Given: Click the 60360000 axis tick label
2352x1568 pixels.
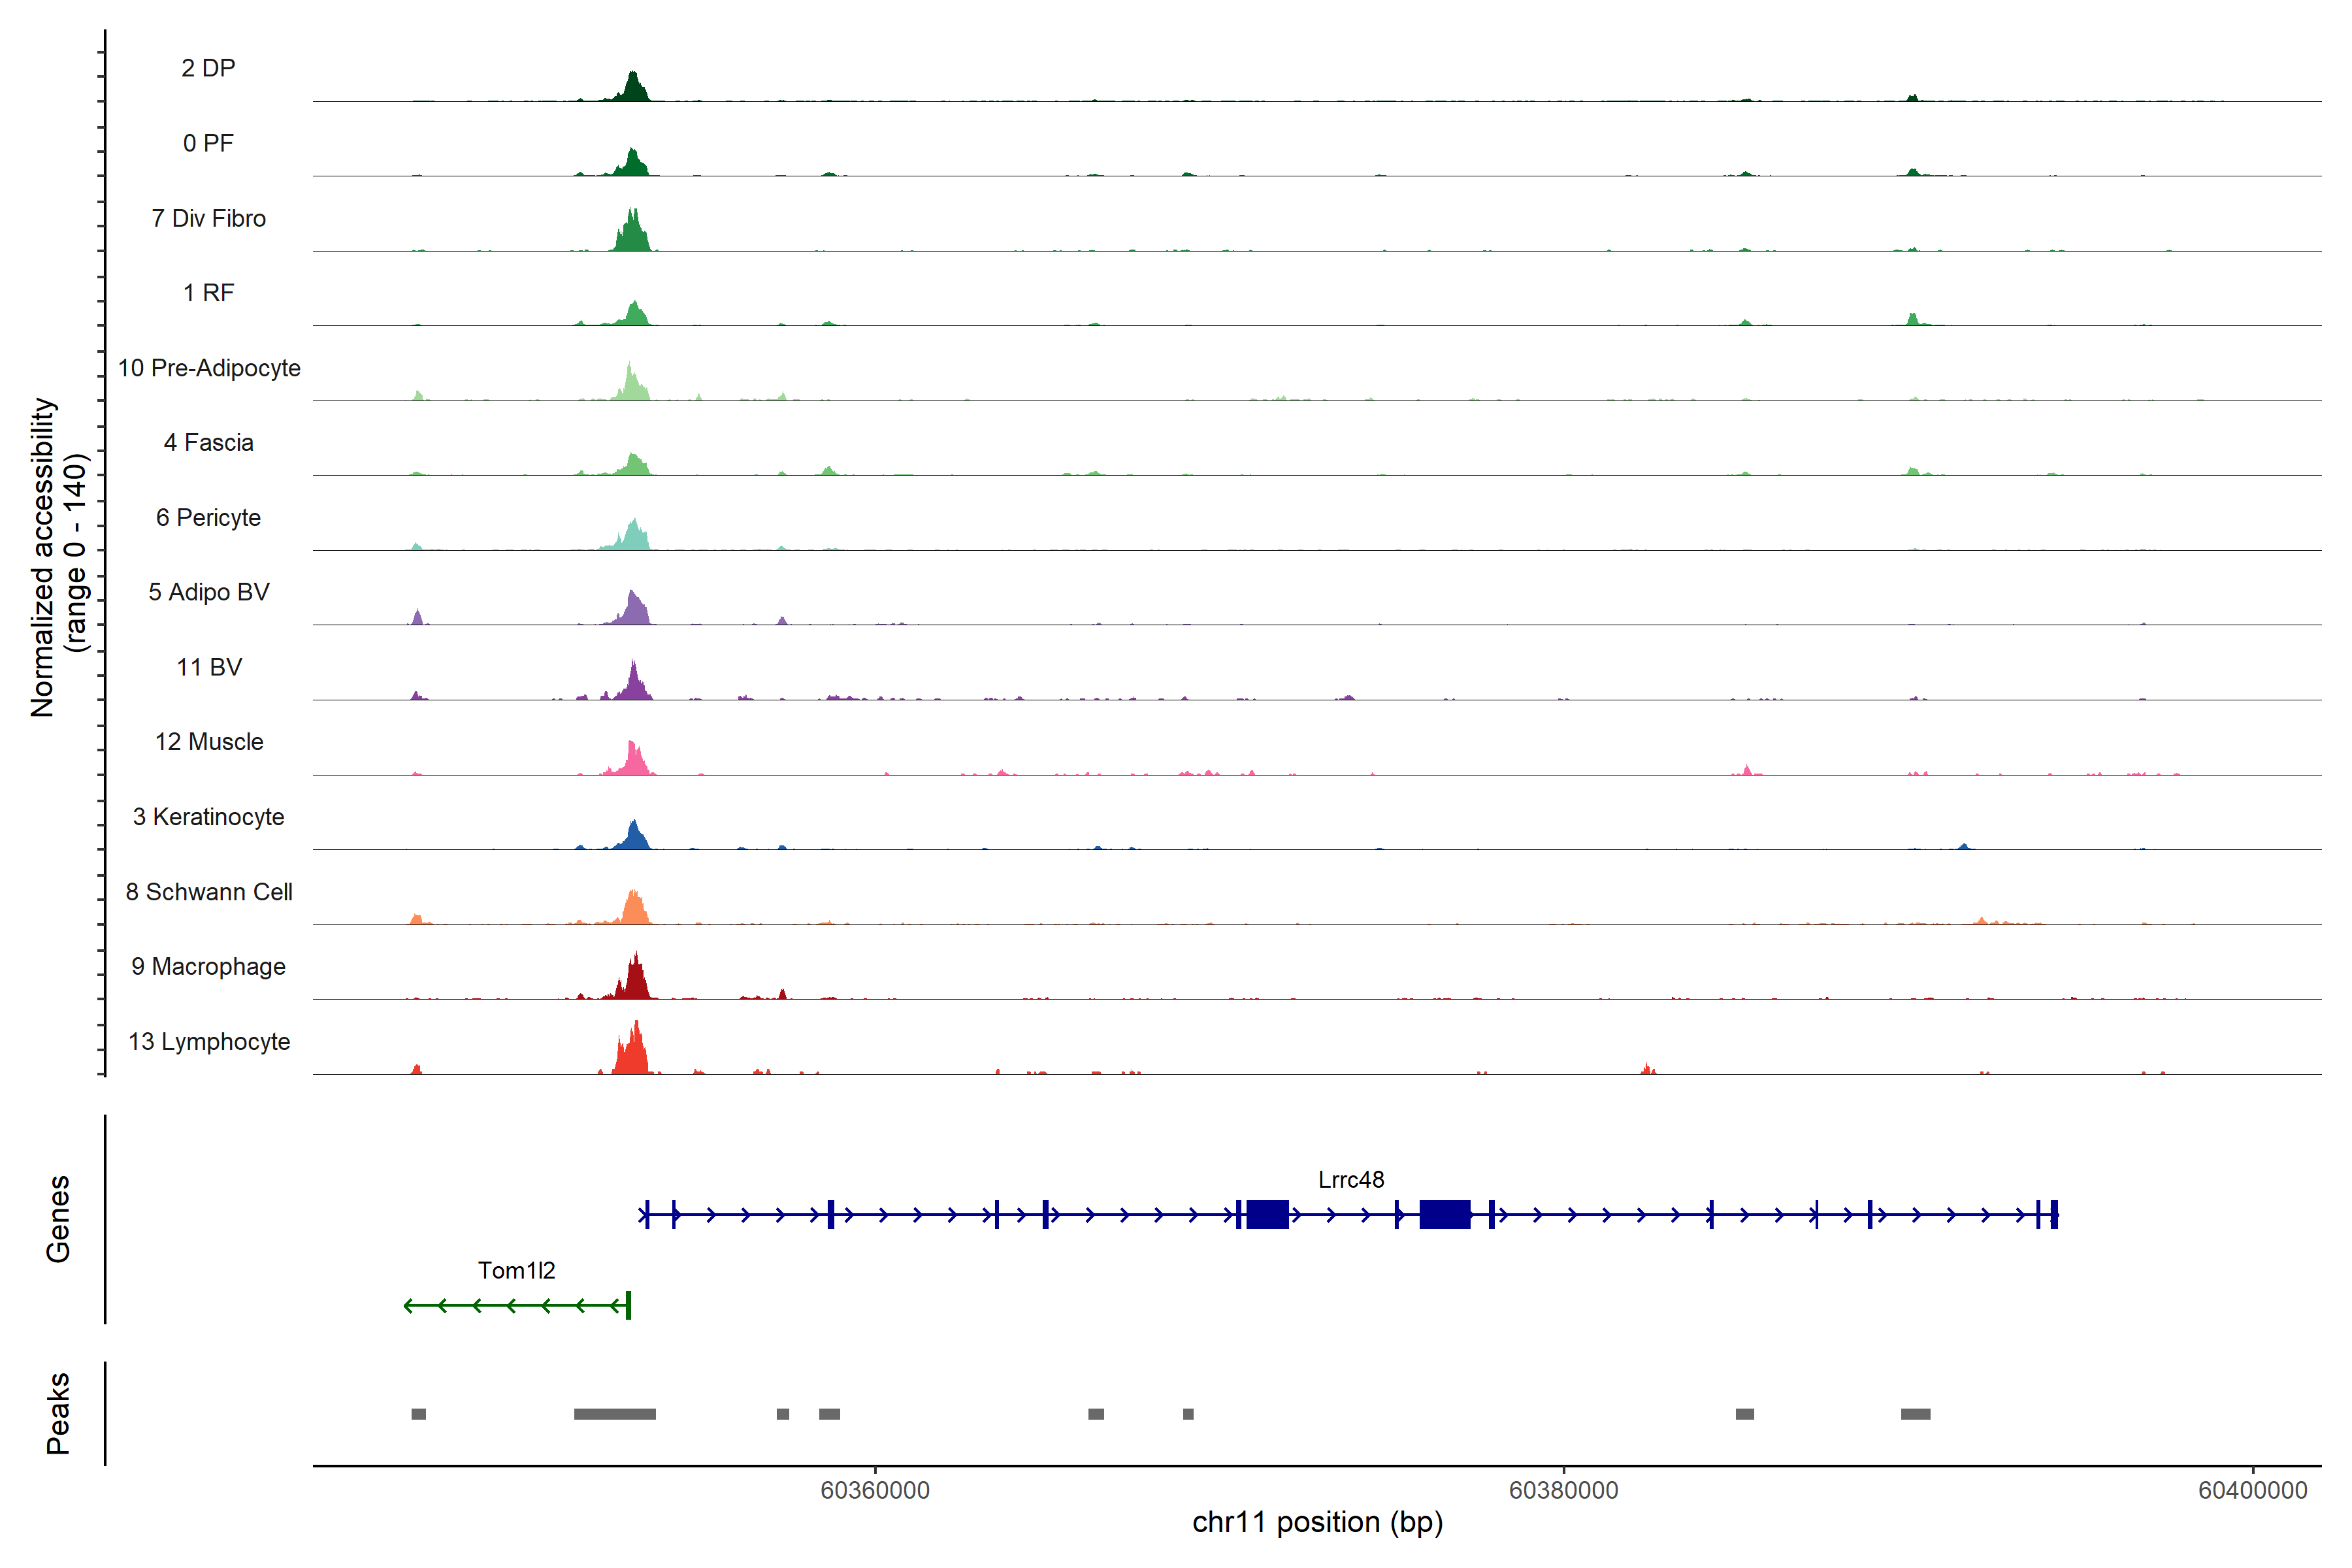Looking at the screenshot, I should point(874,1490).
